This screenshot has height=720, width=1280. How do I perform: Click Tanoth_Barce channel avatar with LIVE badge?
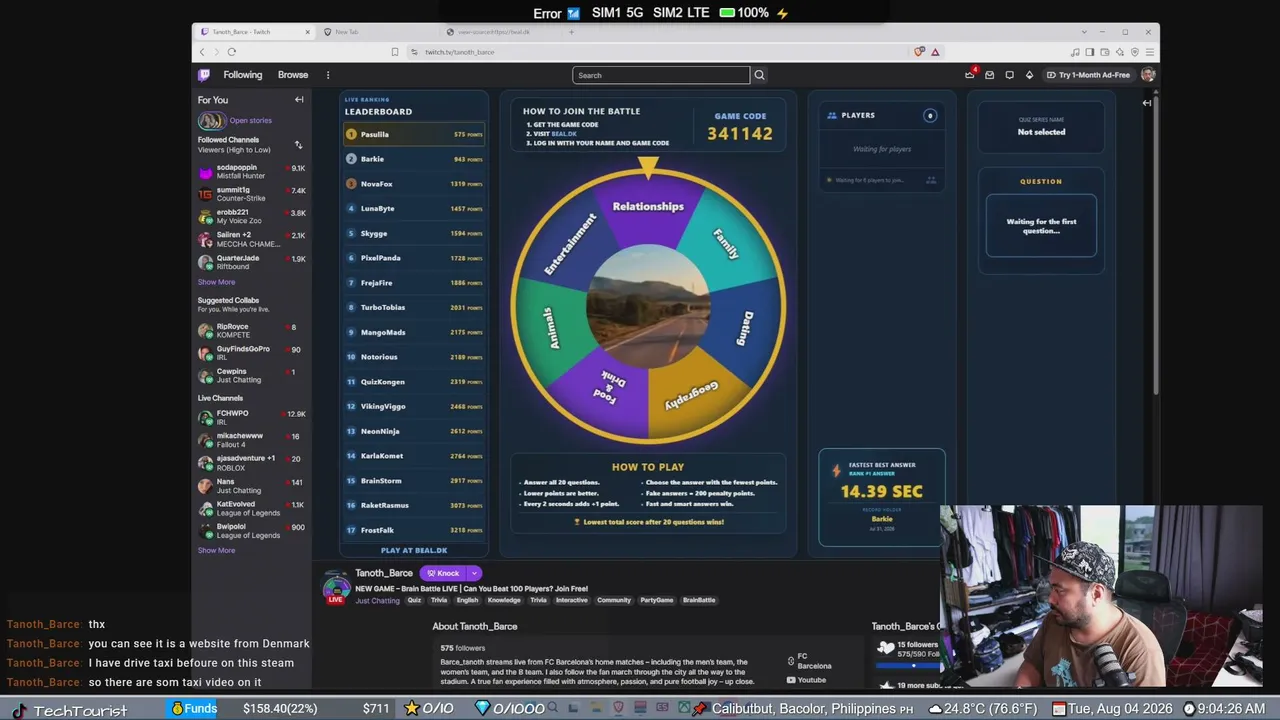(336, 587)
